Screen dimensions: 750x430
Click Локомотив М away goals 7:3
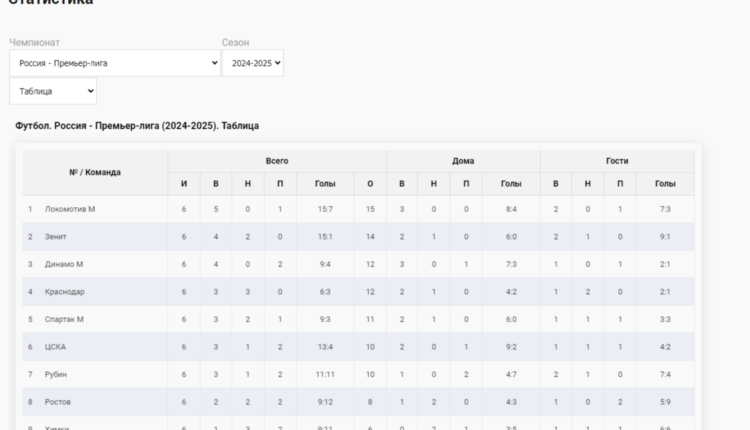point(665,209)
